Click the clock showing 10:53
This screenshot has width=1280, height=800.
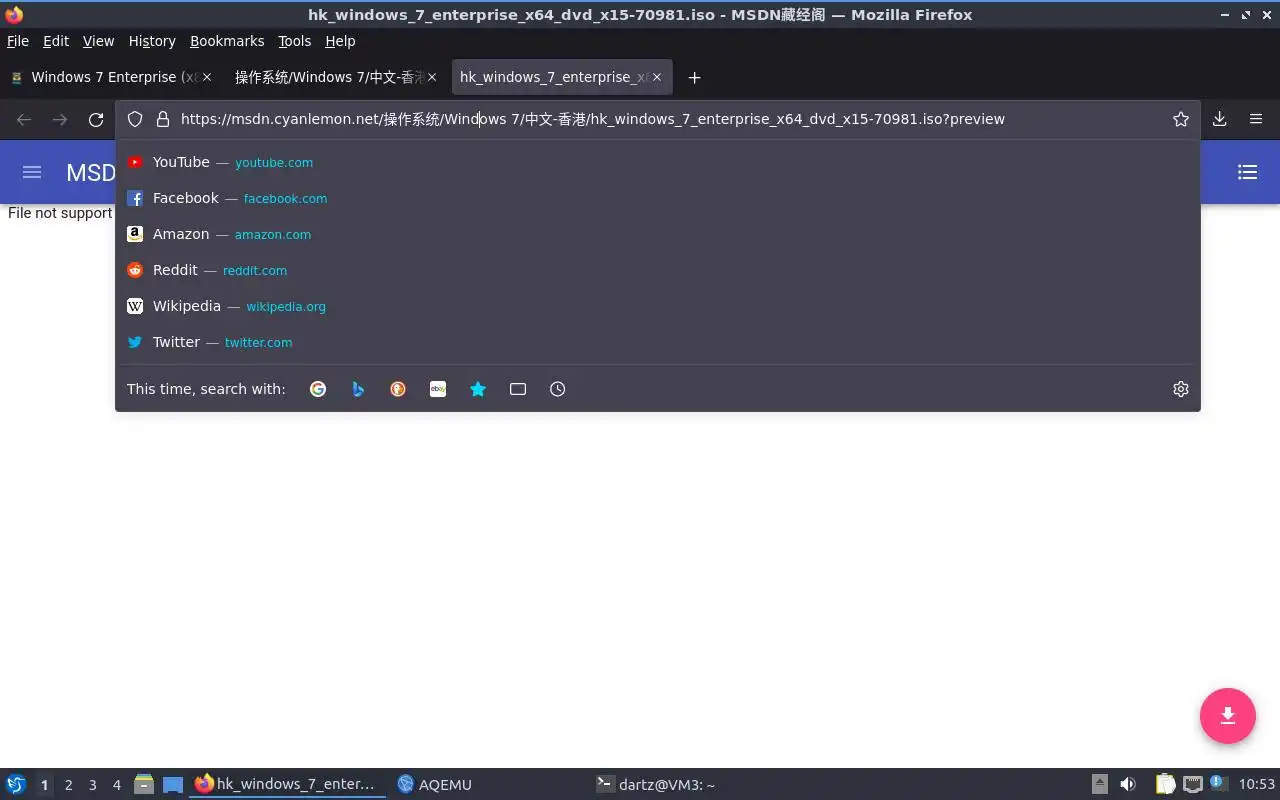(x=1257, y=785)
